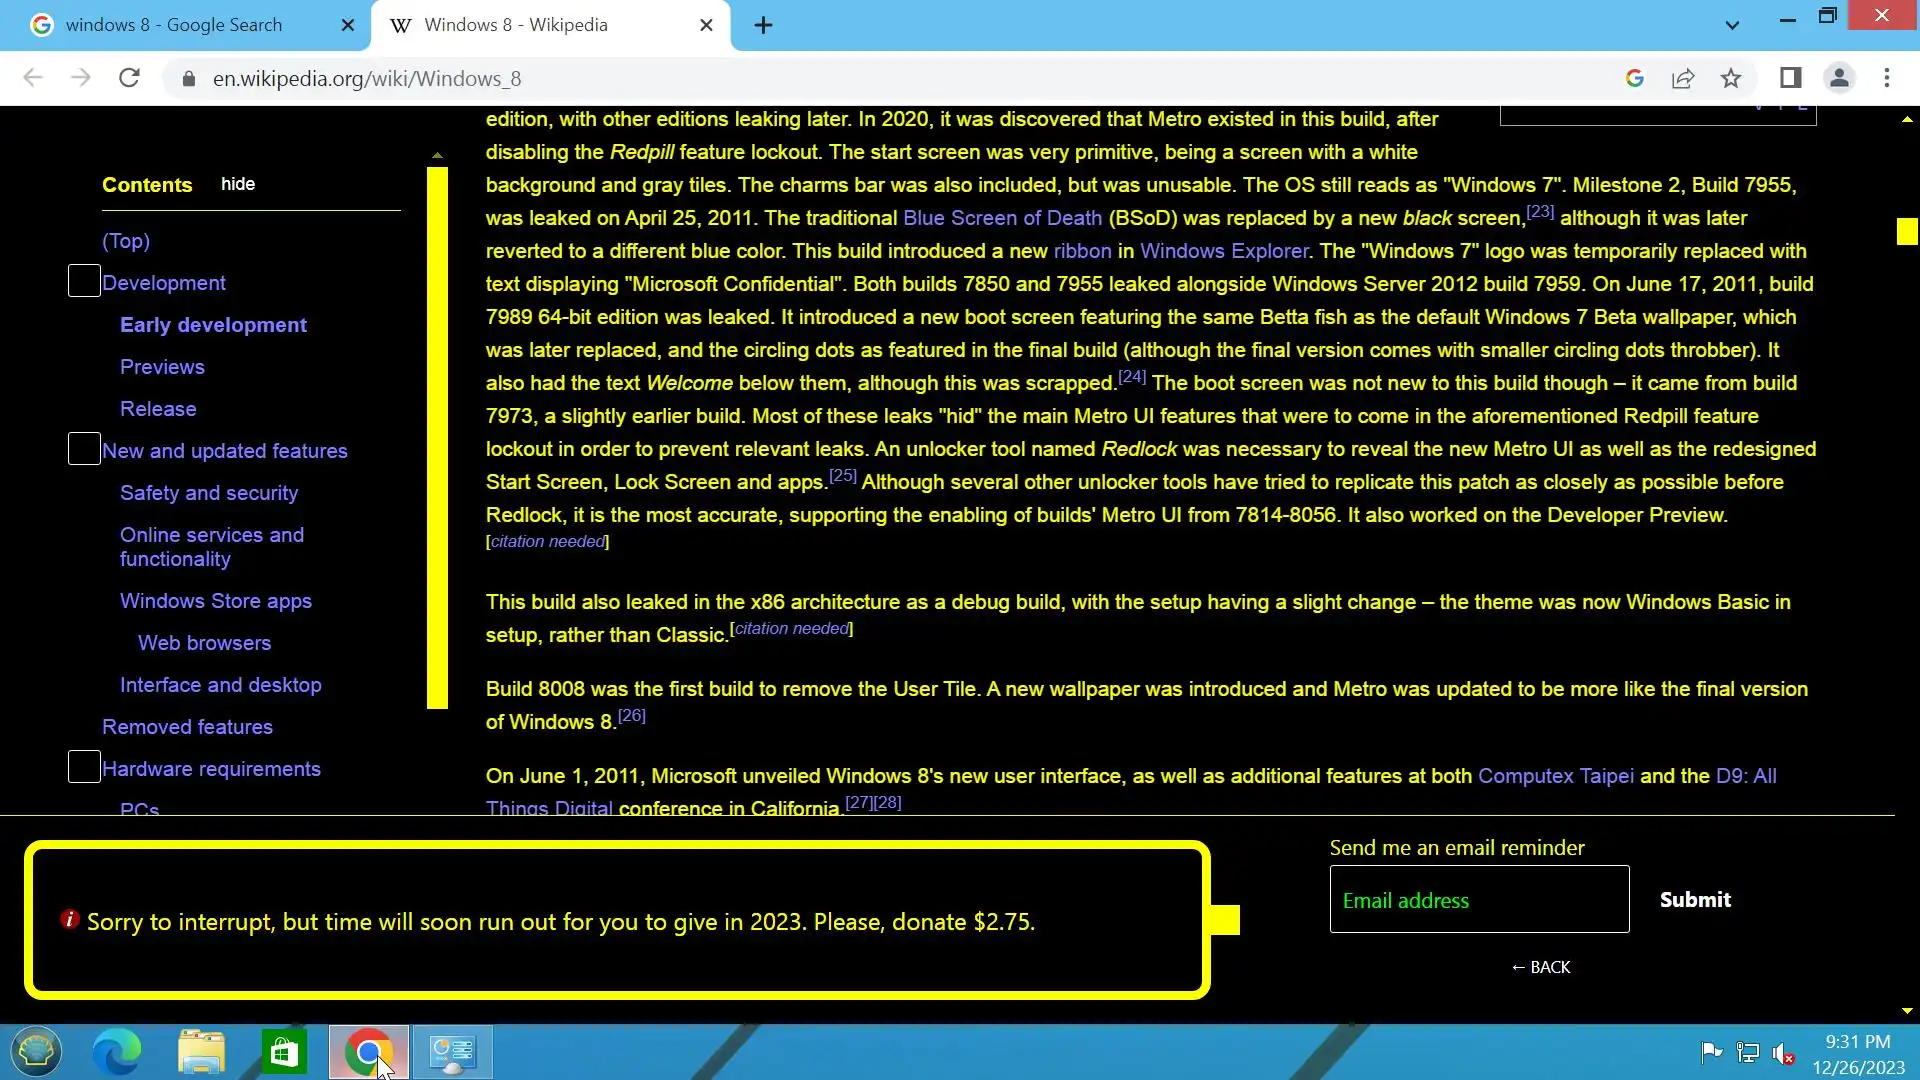Screen dimensions: 1920x1080
Task: Bookmark this page with star icon
Action: 1731,78
